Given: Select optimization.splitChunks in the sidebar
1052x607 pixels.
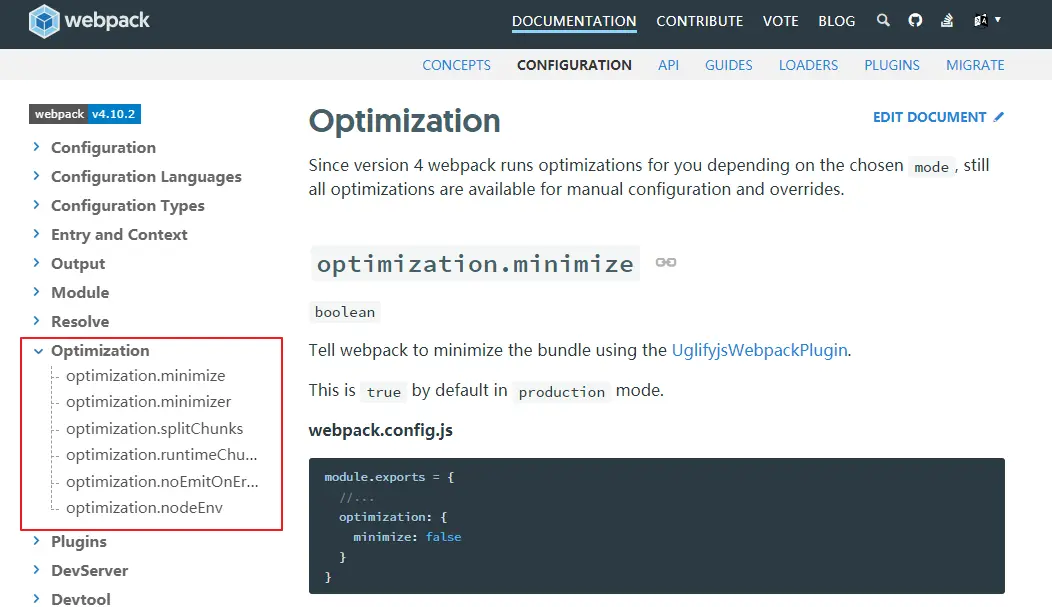Looking at the screenshot, I should [155, 428].
